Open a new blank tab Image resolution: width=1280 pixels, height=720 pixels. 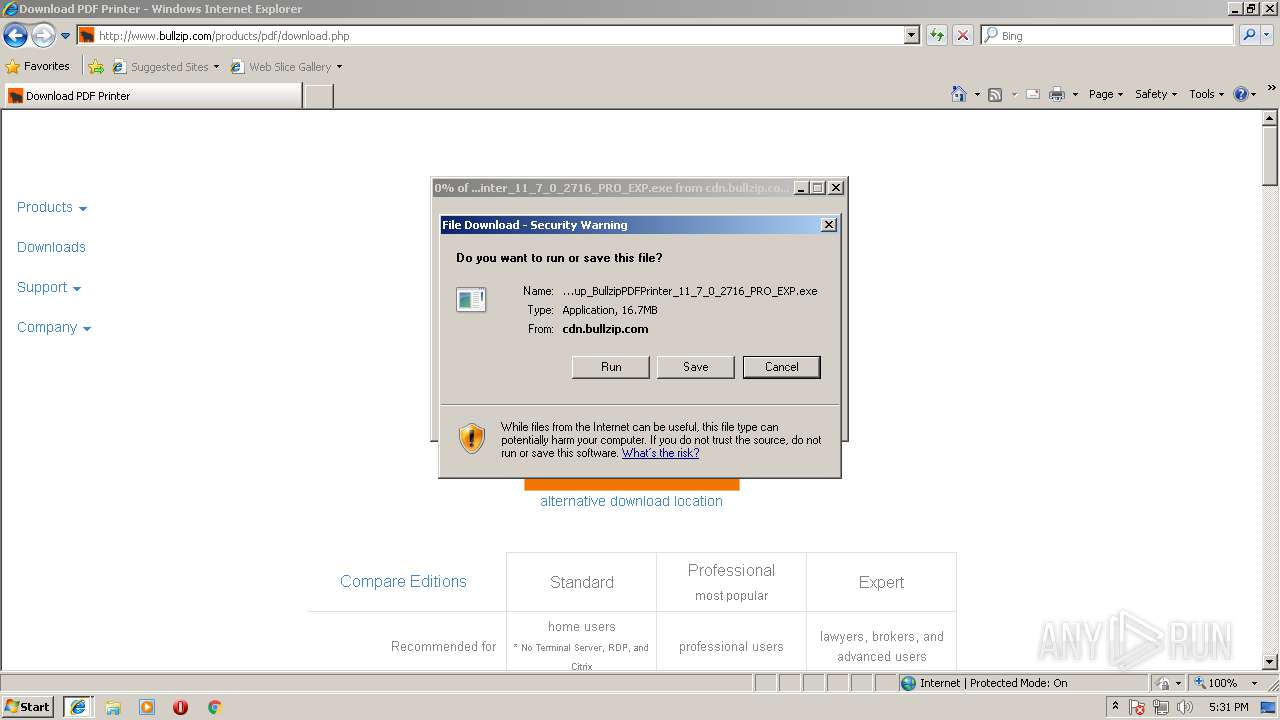click(318, 96)
